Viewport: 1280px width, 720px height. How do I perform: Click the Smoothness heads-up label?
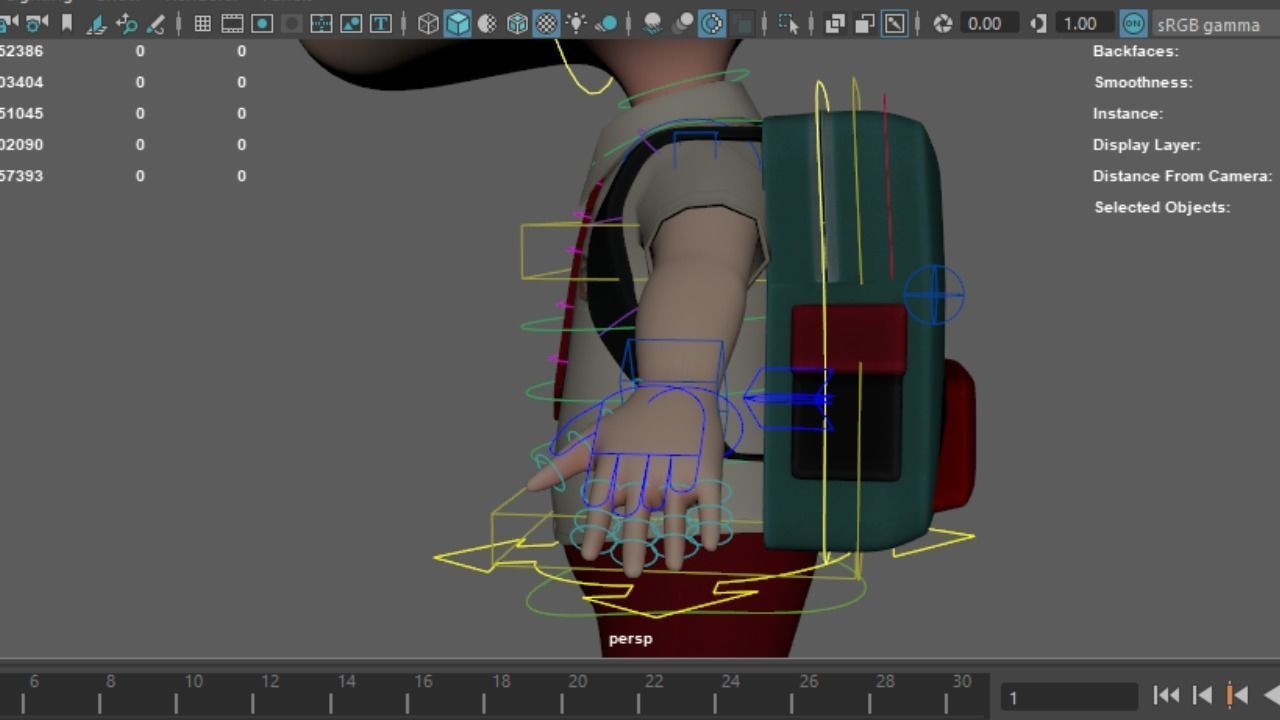tap(1143, 82)
